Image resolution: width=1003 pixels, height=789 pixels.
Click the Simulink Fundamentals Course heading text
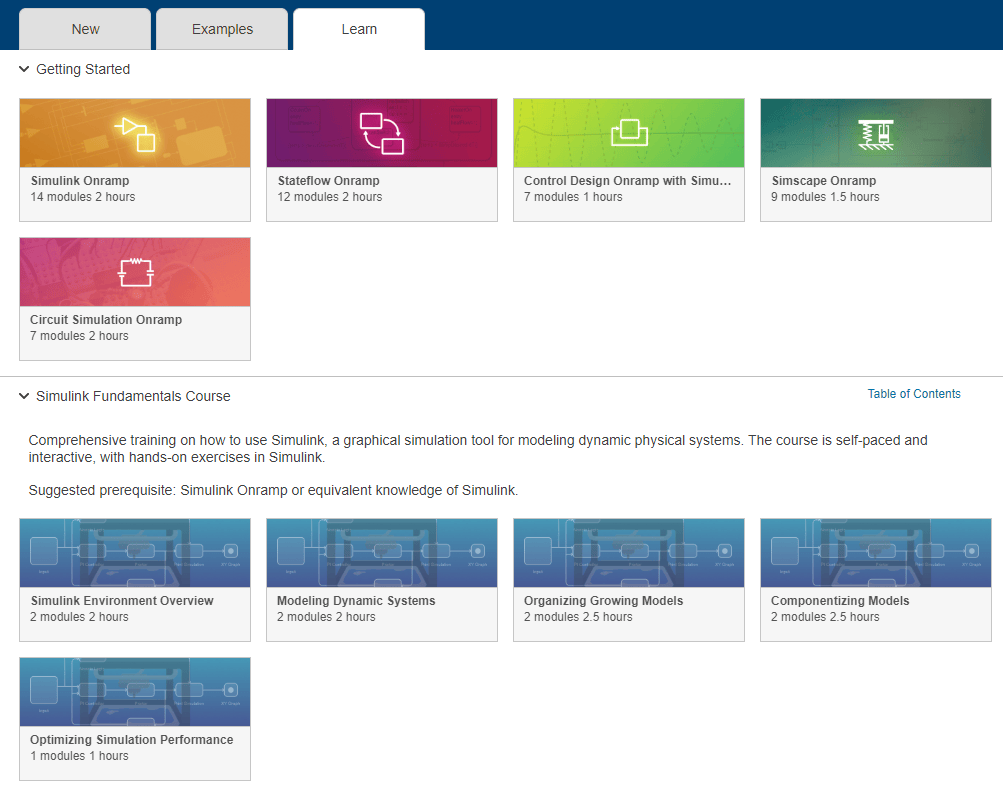coord(133,396)
